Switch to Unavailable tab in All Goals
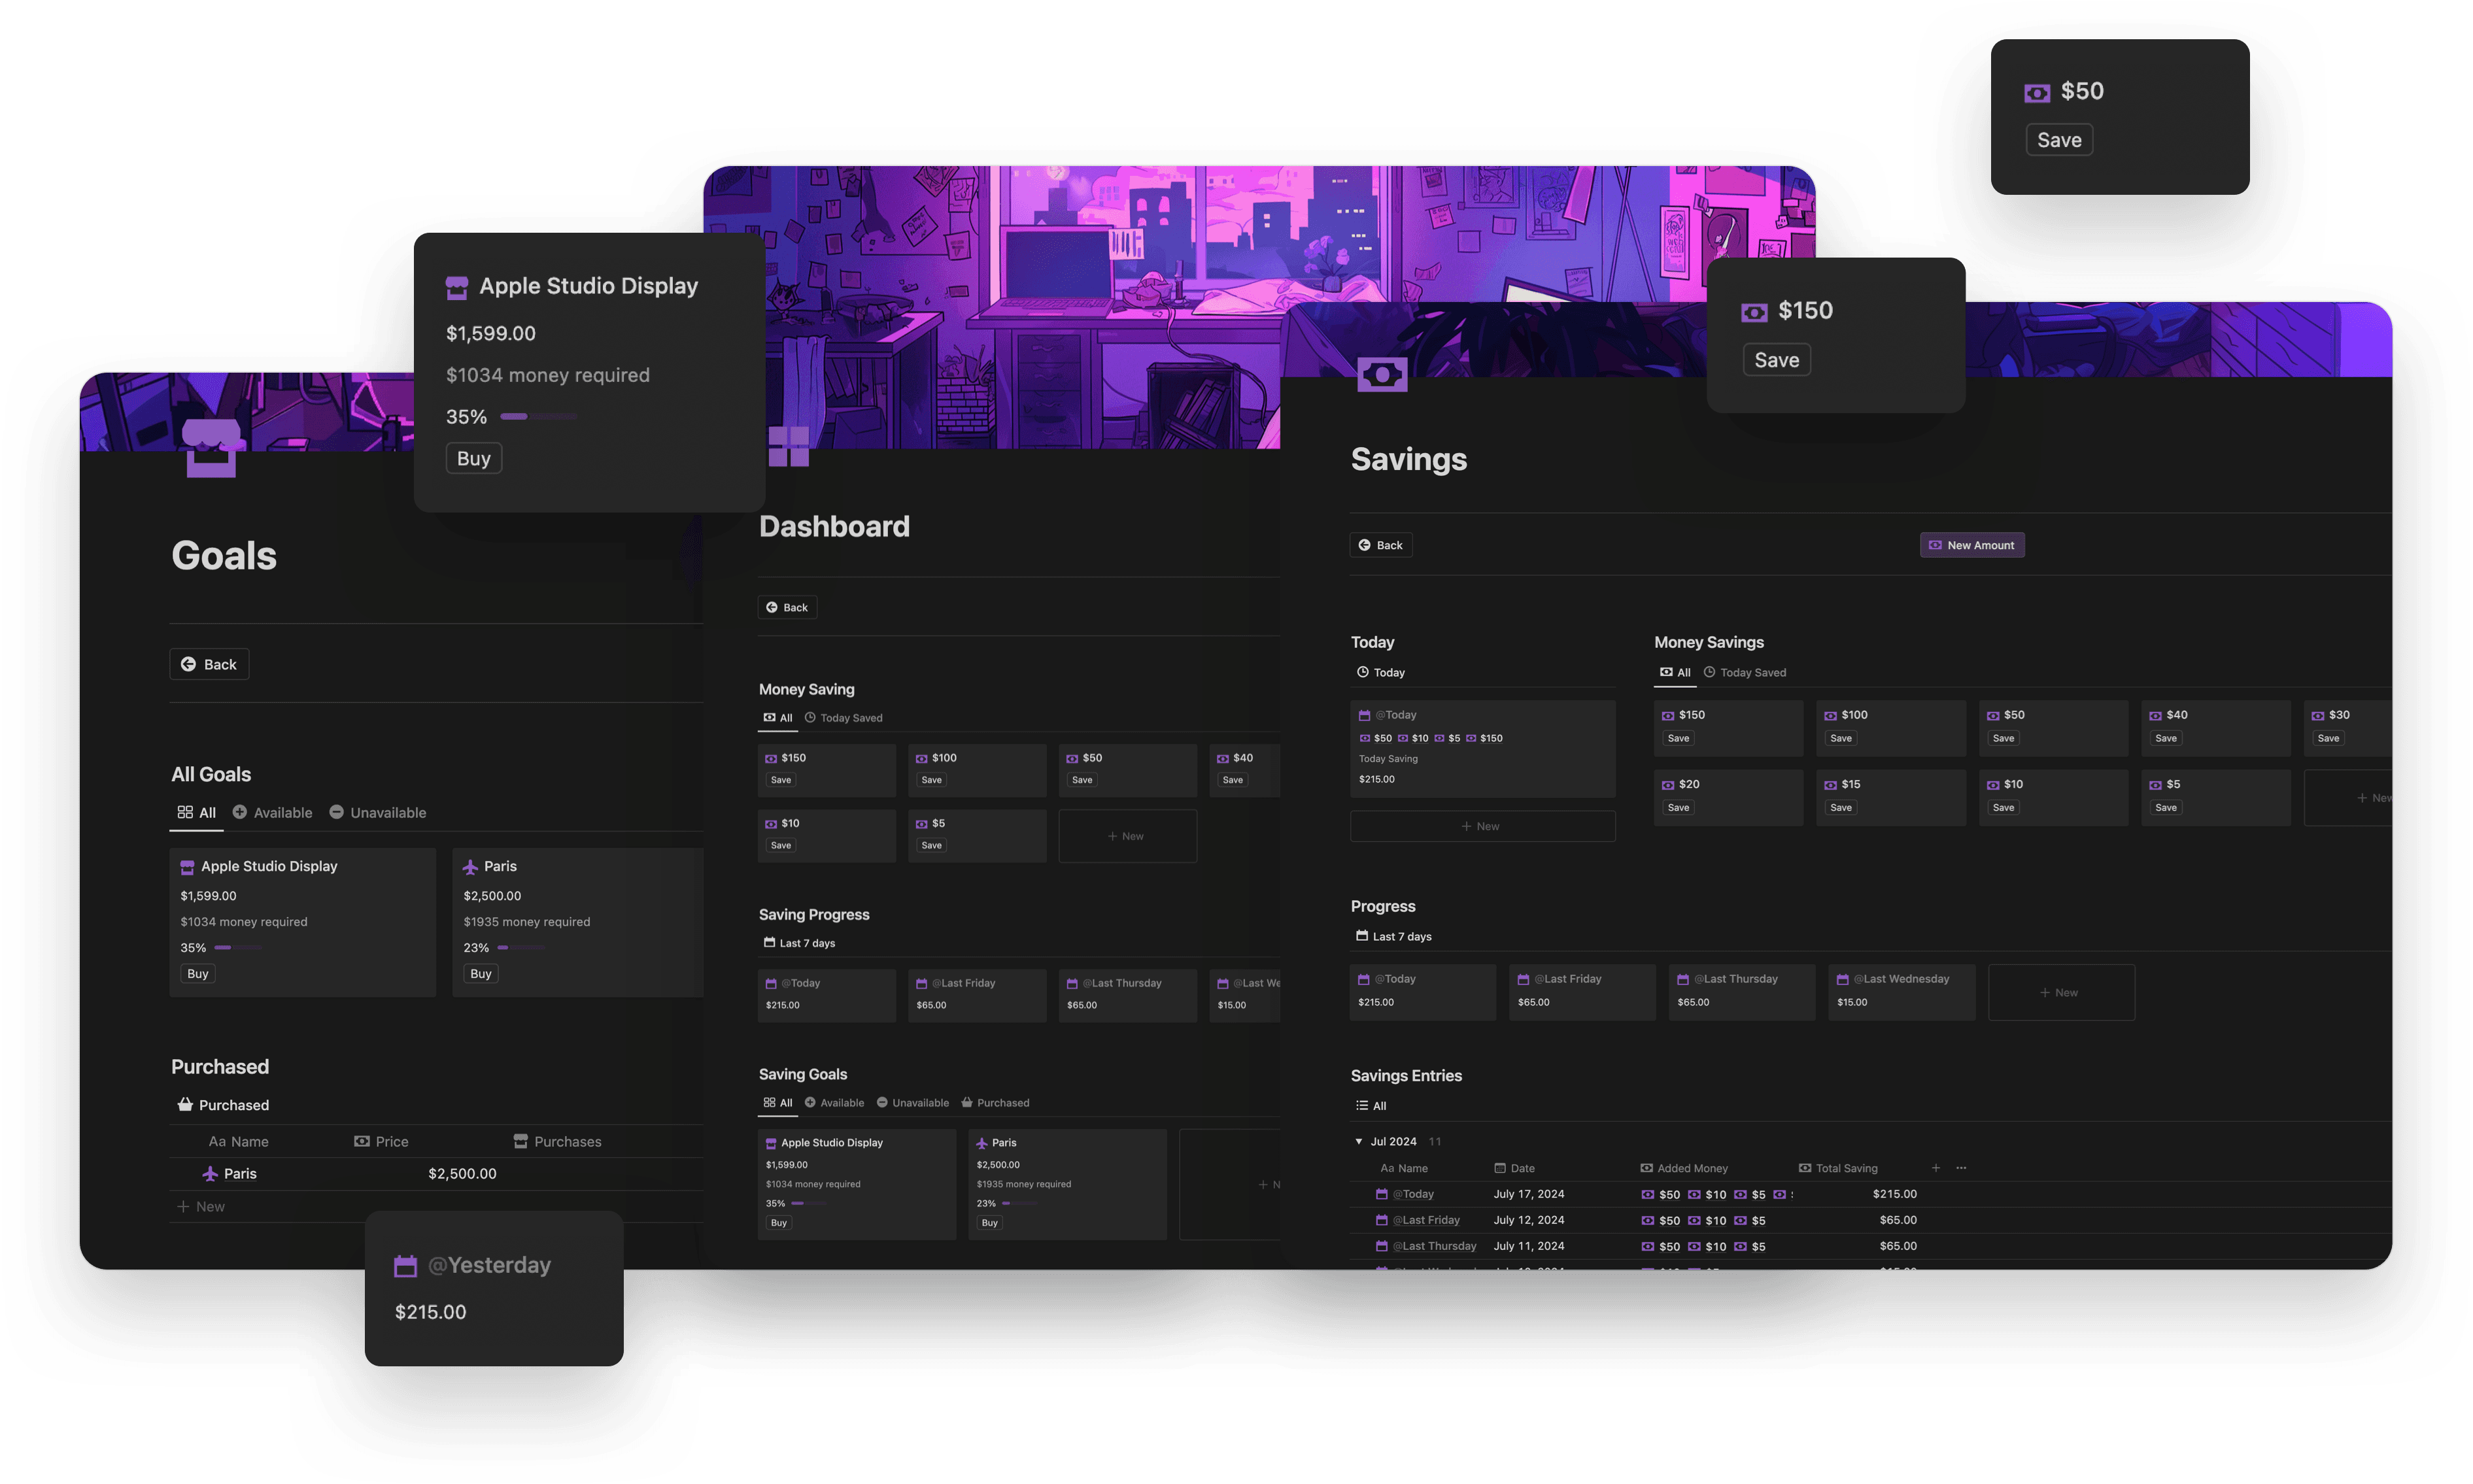 coord(378,813)
